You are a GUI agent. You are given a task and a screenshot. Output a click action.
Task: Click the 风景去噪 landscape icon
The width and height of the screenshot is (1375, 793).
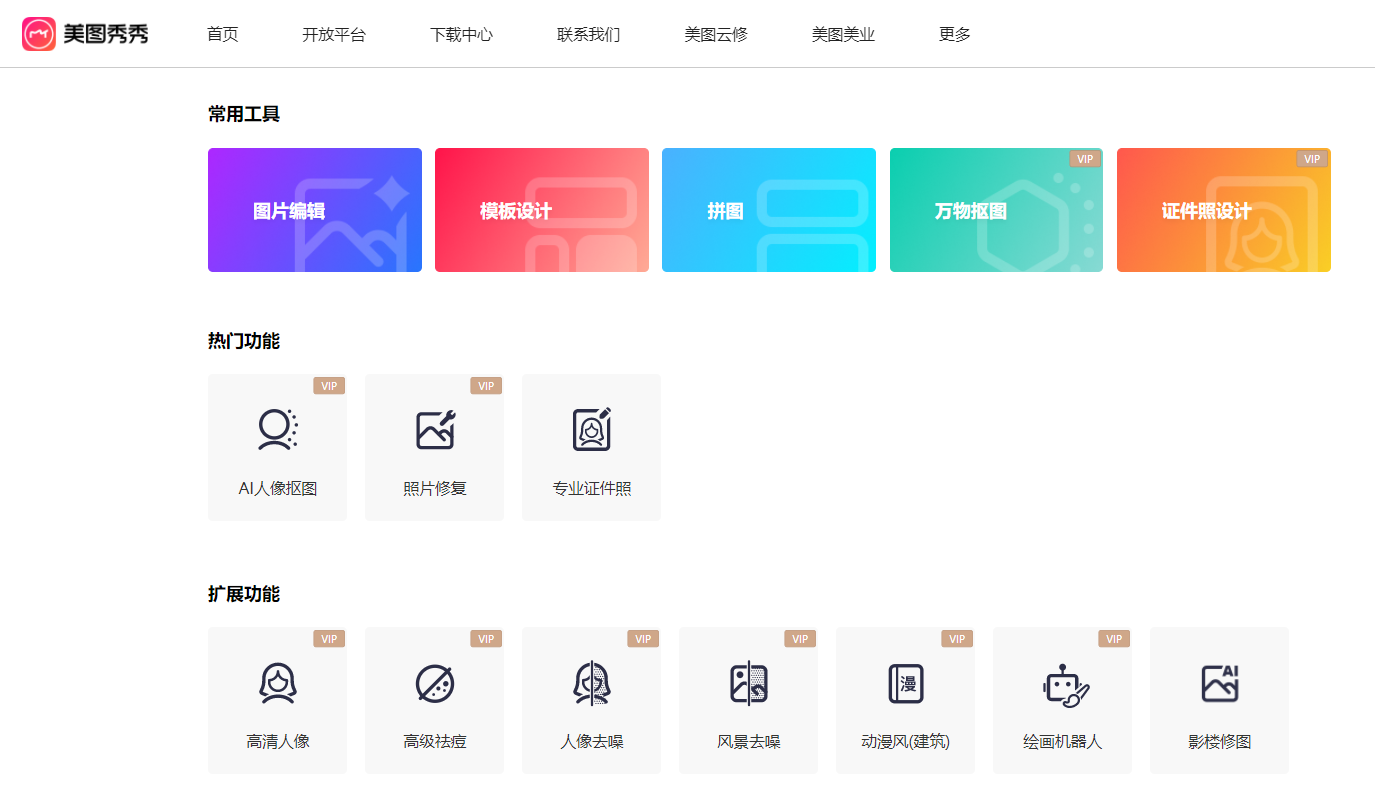pos(749,684)
